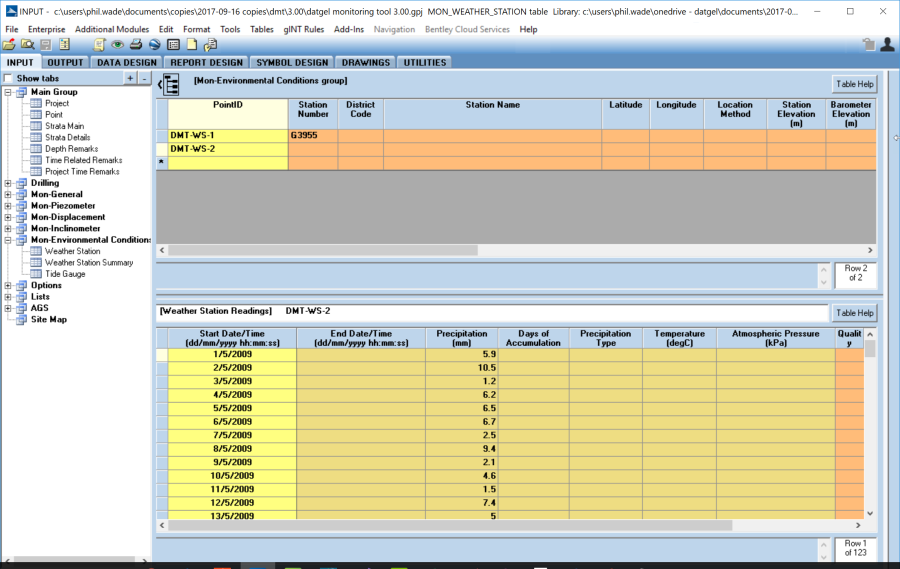Select the DMT-WS-1 PointID cell
The height and width of the screenshot is (569, 900).
tap(228, 135)
